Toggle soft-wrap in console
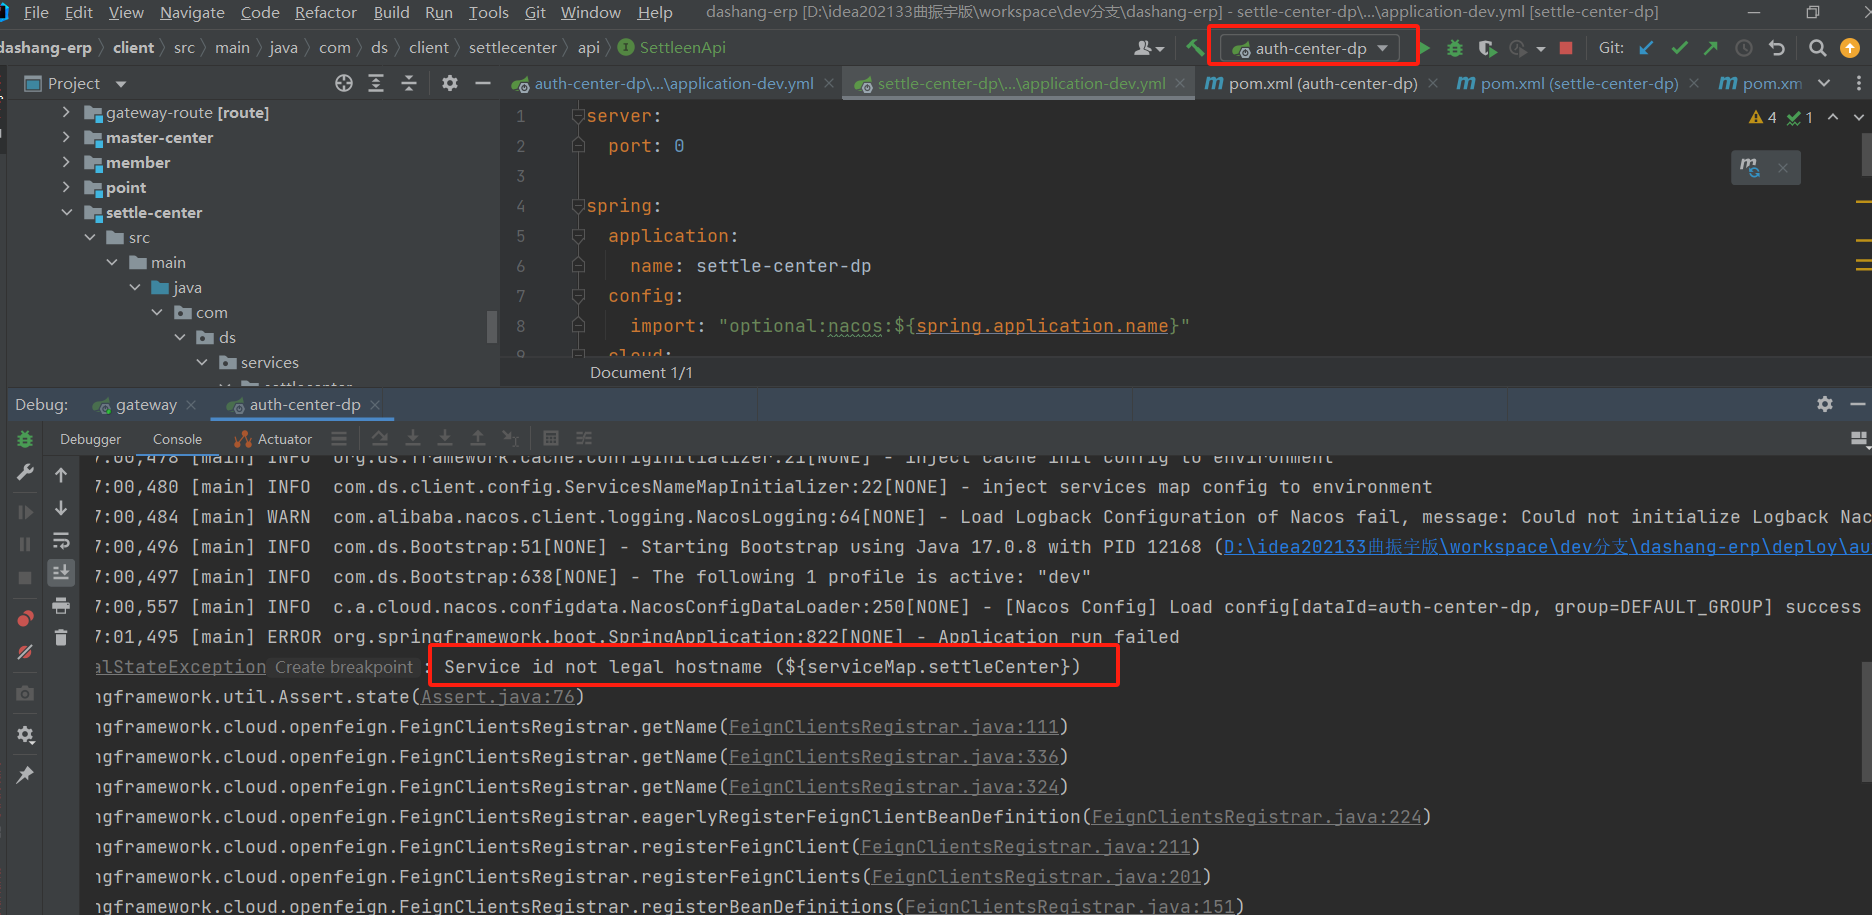The width and height of the screenshot is (1872, 915). pyautogui.click(x=61, y=541)
